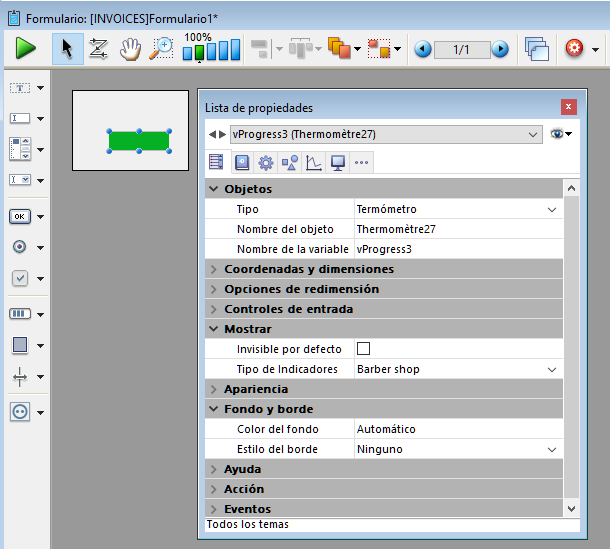Select the radio button object tool

[x=20, y=247]
